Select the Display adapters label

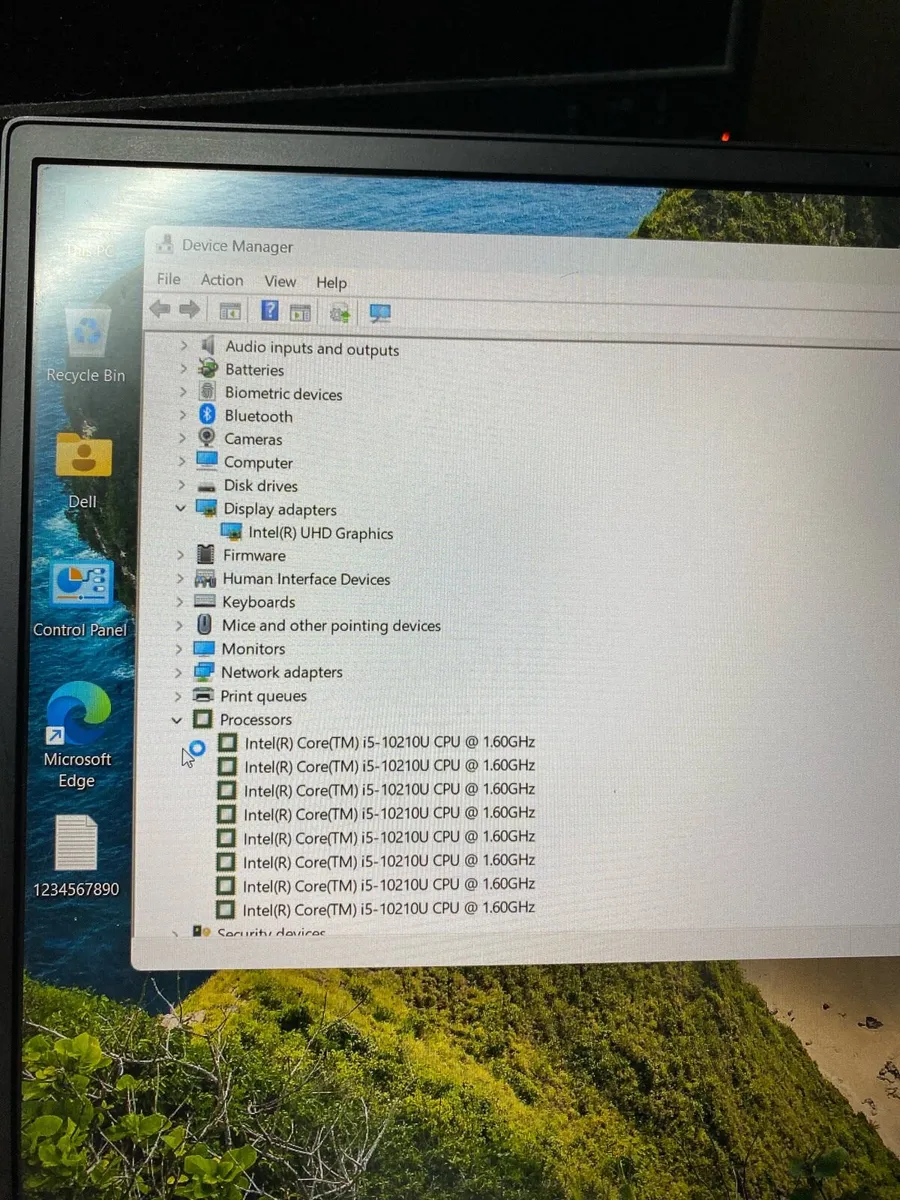[280, 509]
